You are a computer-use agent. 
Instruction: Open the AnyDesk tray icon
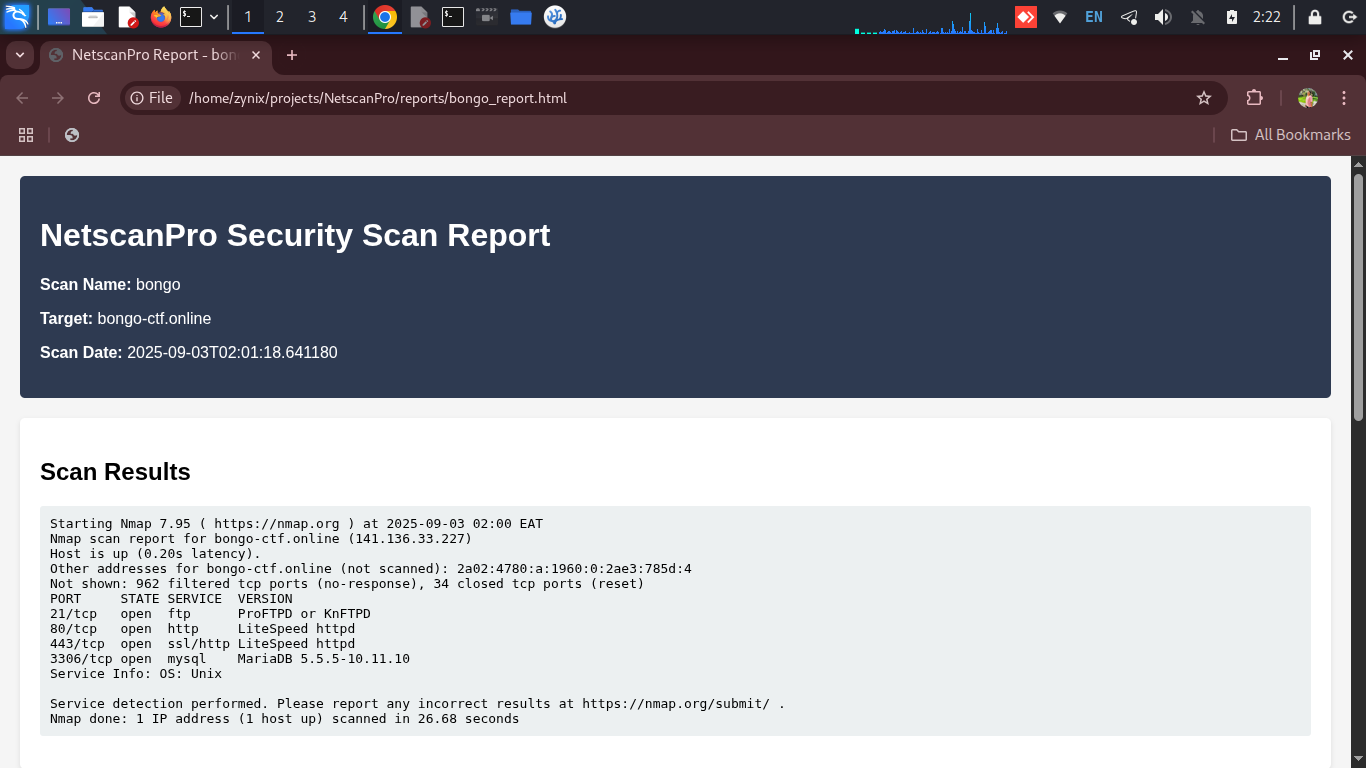pyautogui.click(x=1026, y=17)
